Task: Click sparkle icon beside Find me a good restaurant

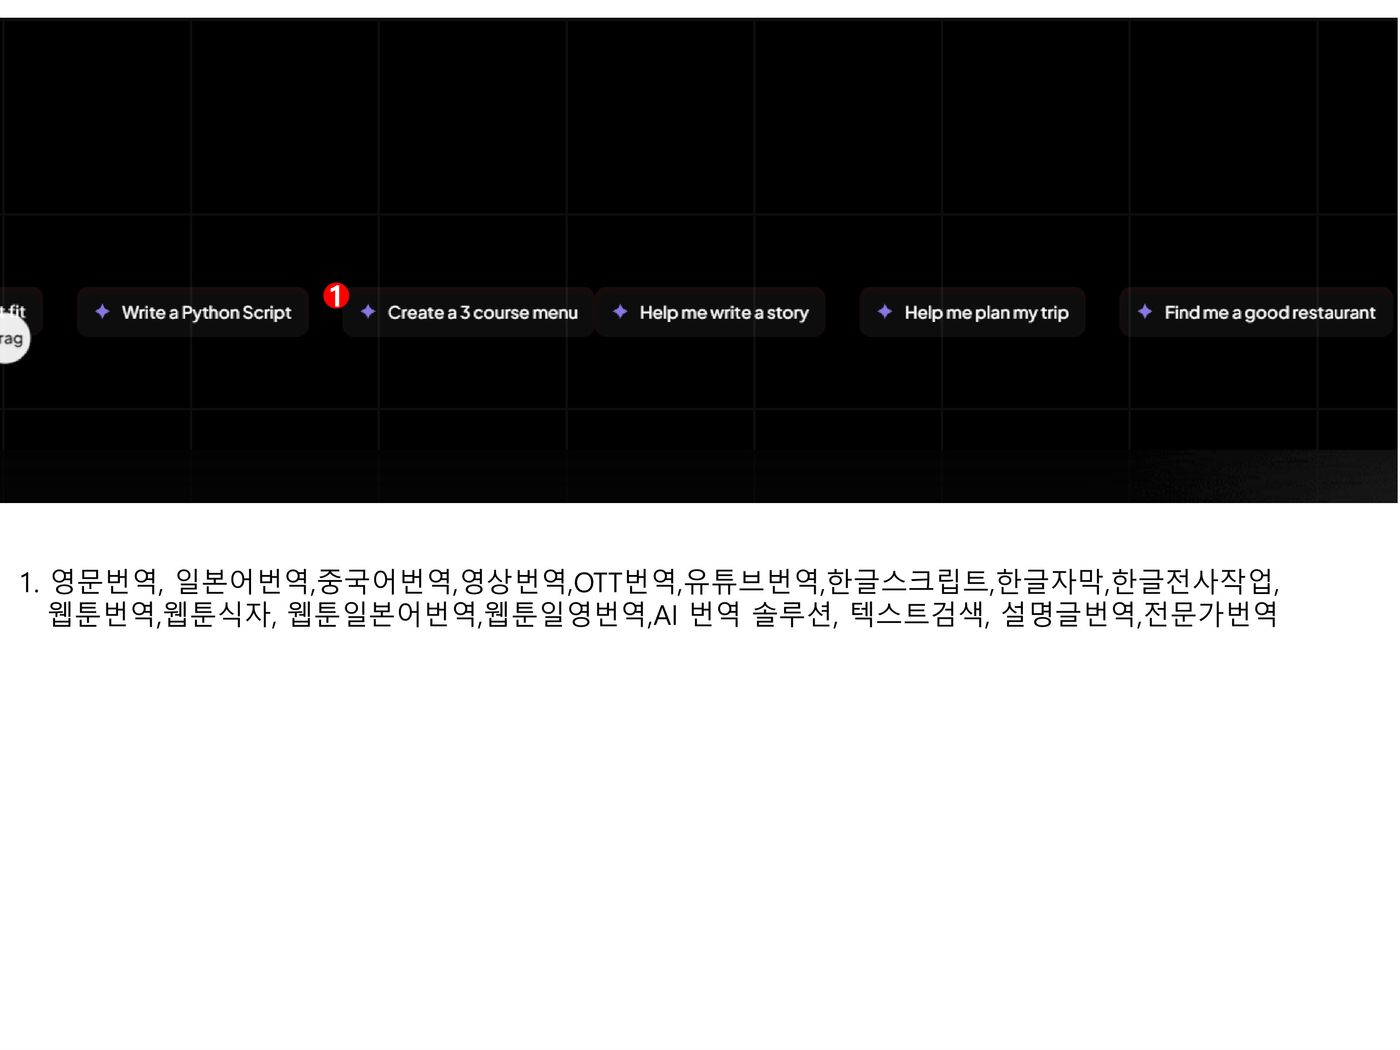Action: point(1145,312)
